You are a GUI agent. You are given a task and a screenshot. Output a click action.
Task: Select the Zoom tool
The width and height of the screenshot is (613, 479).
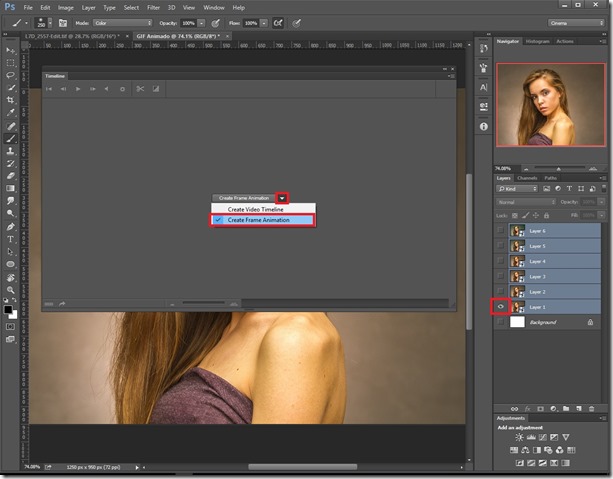point(10,290)
